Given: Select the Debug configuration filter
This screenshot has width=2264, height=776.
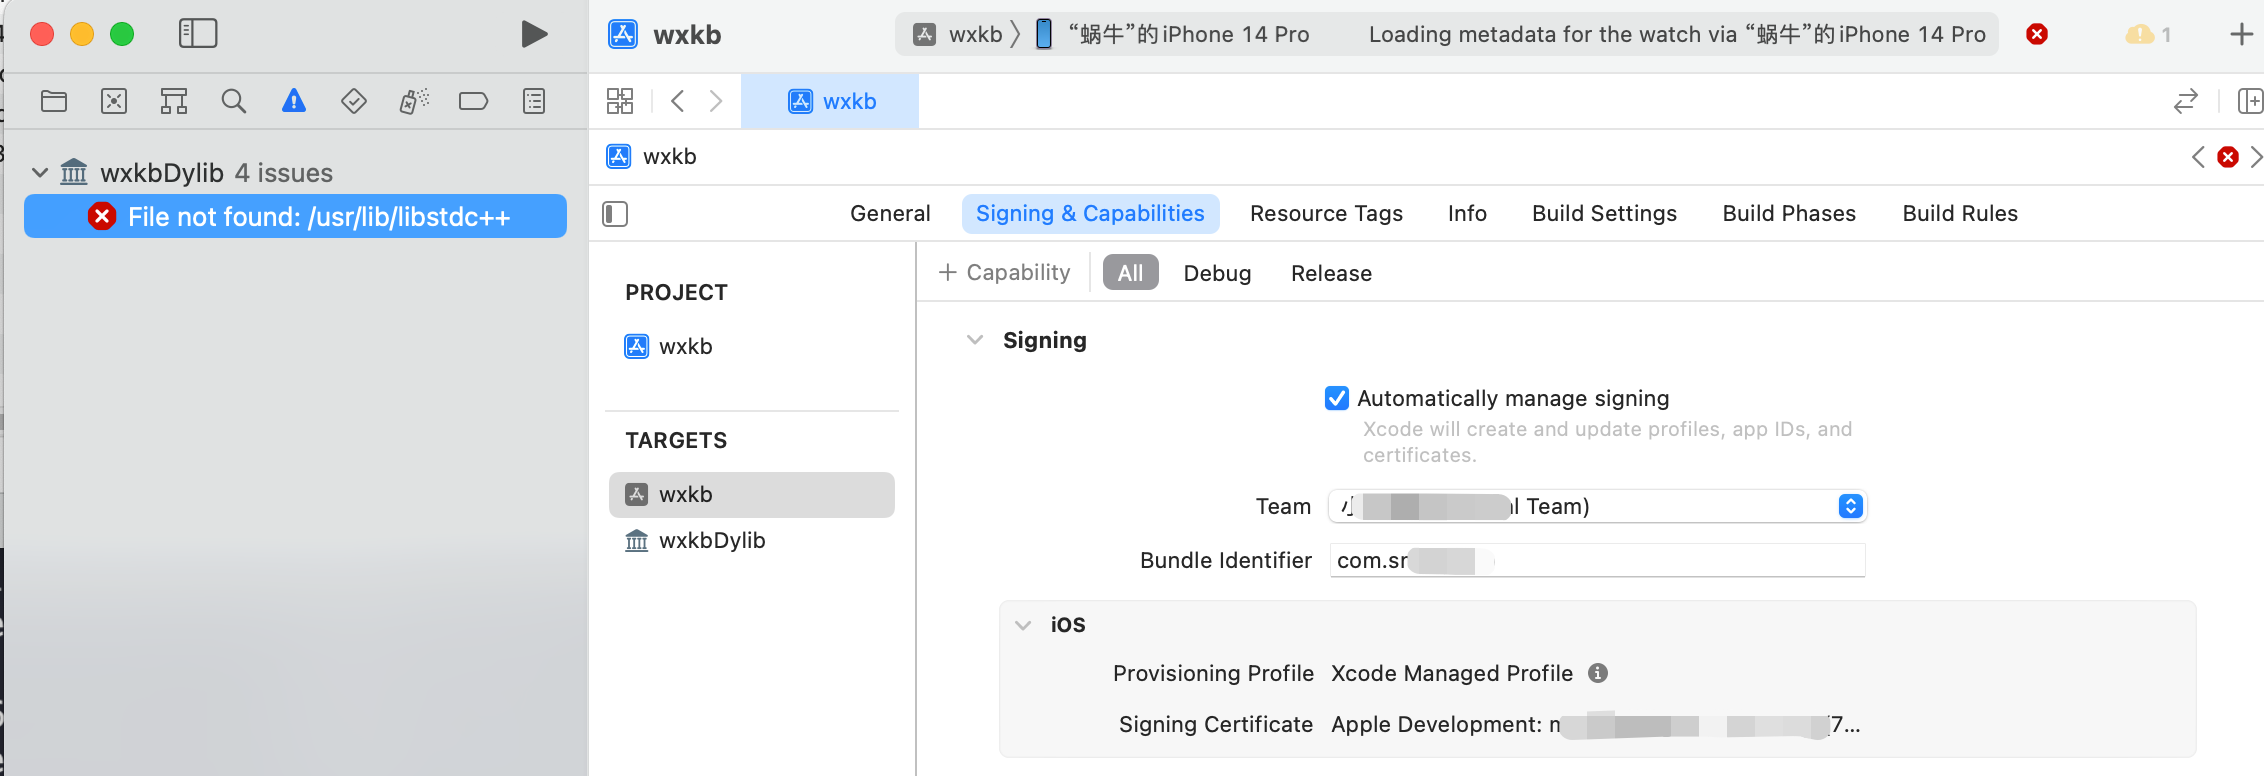Looking at the screenshot, I should 1217,273.
